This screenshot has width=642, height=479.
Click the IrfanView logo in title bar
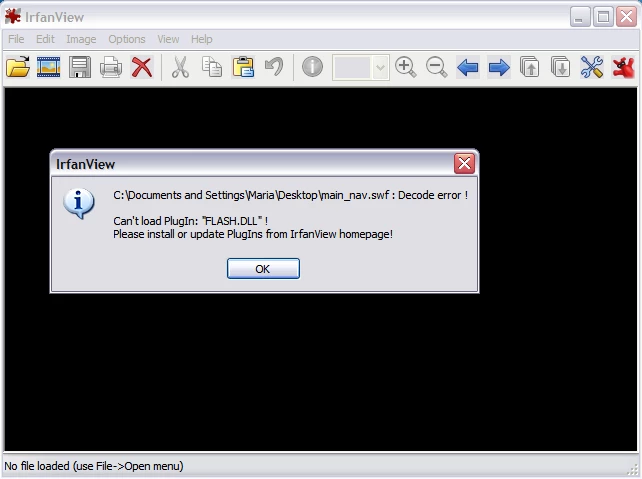(x=13, y=16)
